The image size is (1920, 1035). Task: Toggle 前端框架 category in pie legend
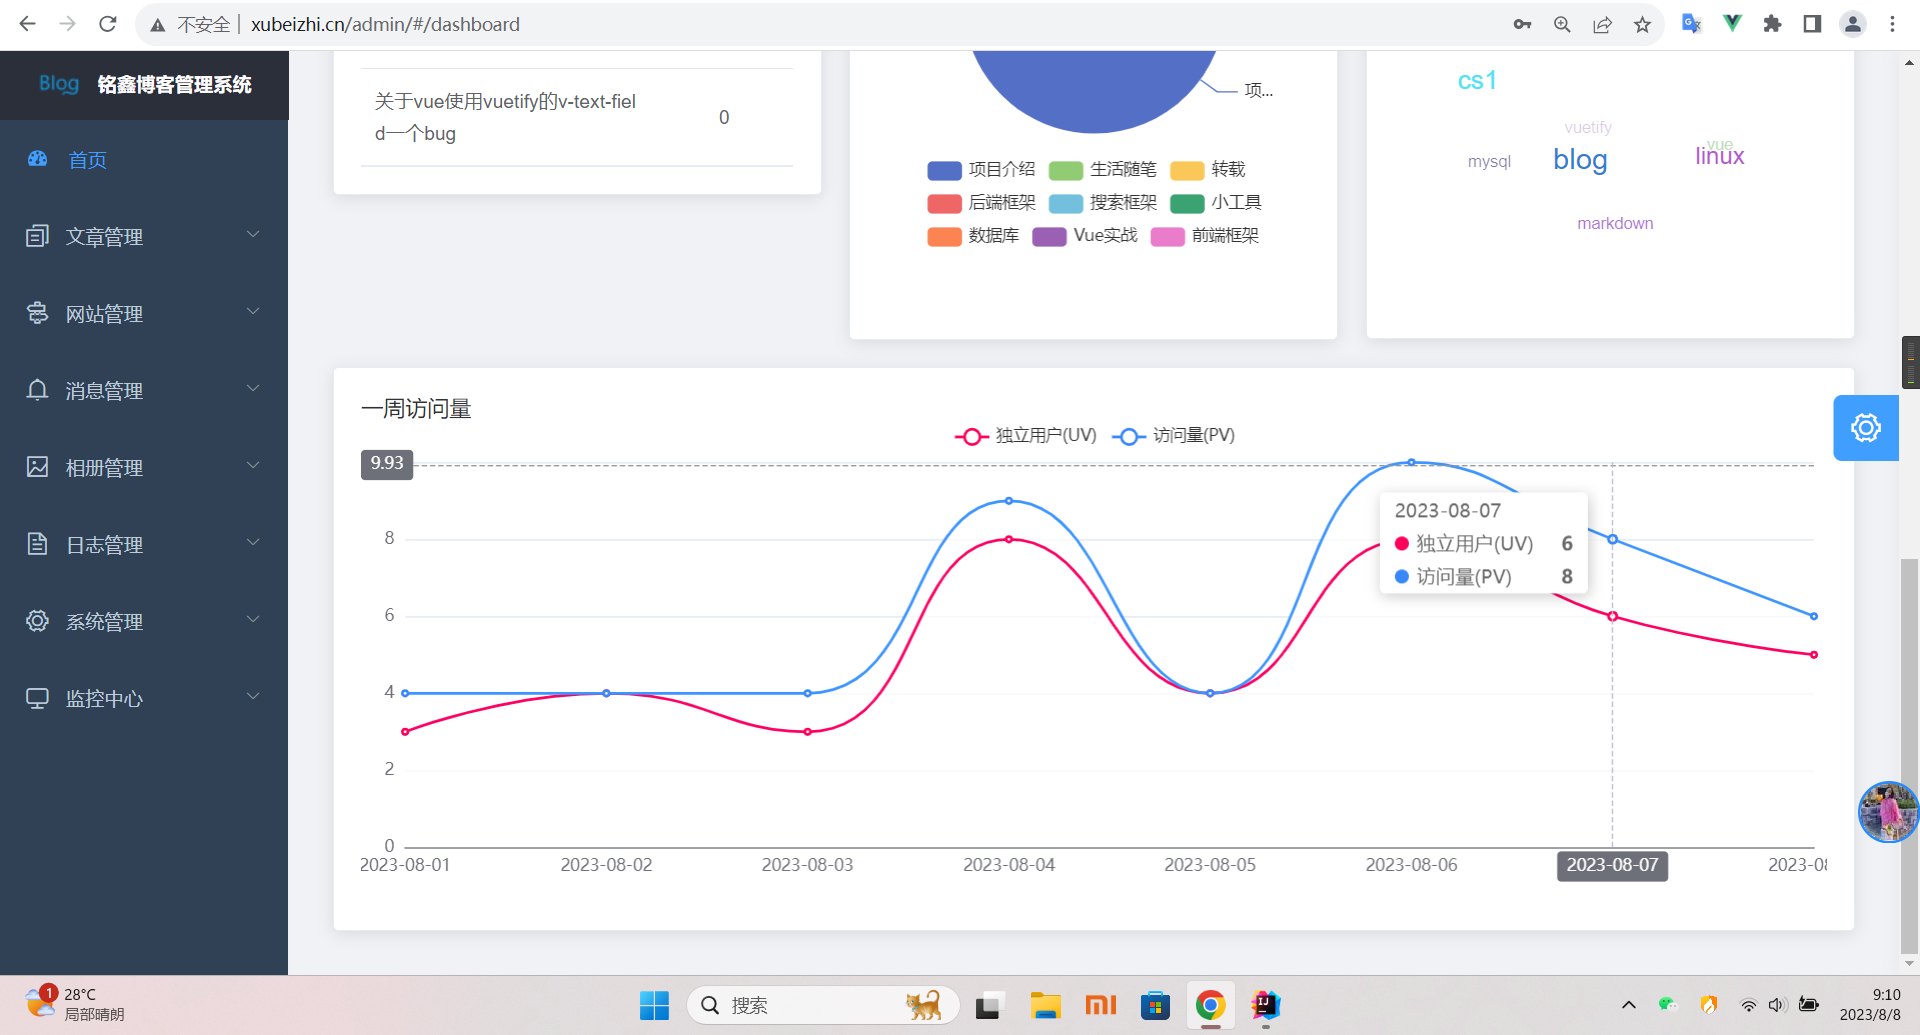tap(1205, 236)
